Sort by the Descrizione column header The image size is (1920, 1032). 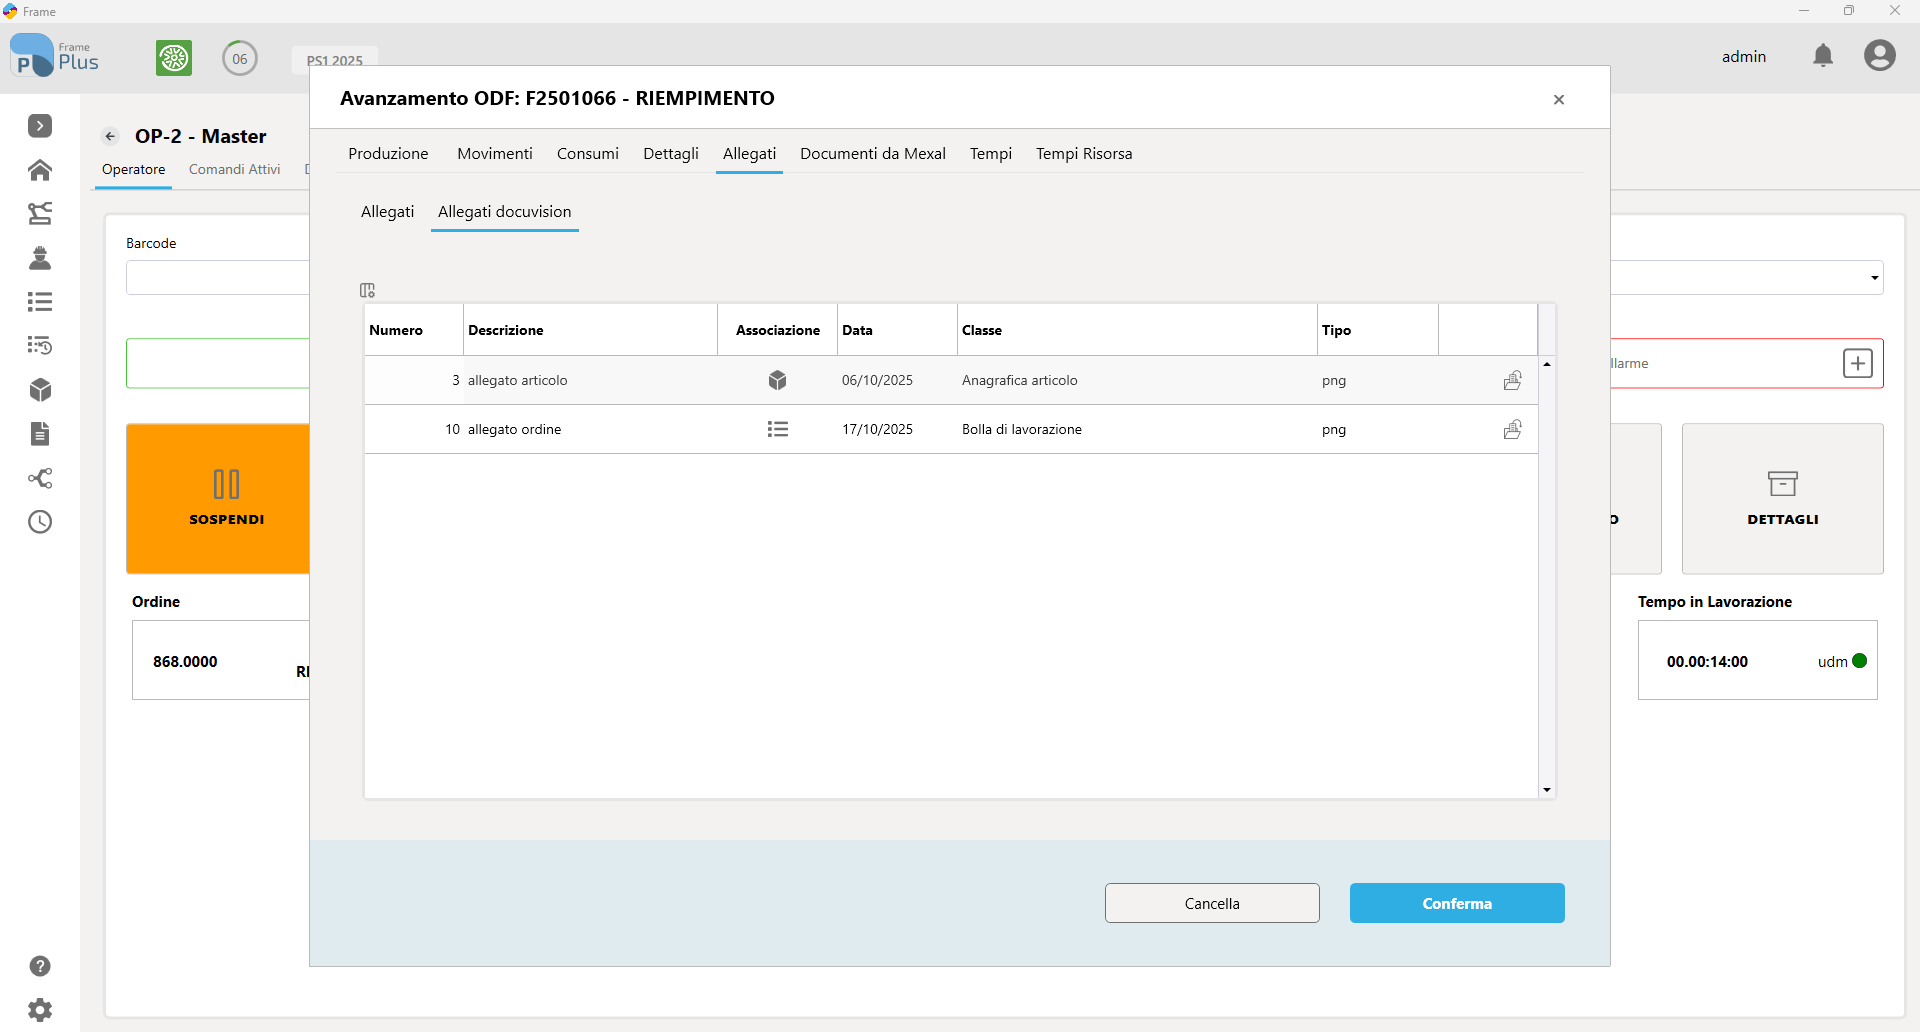591,330
